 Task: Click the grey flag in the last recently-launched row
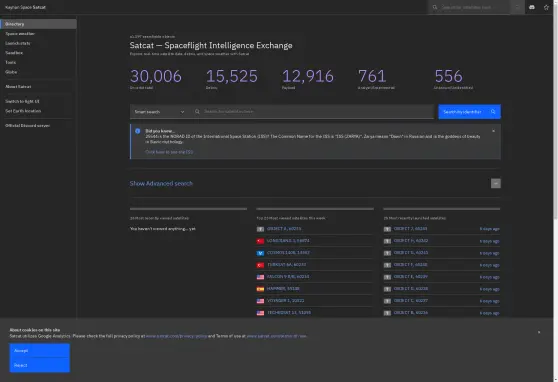pyautogui.click(x=387, y=313)
